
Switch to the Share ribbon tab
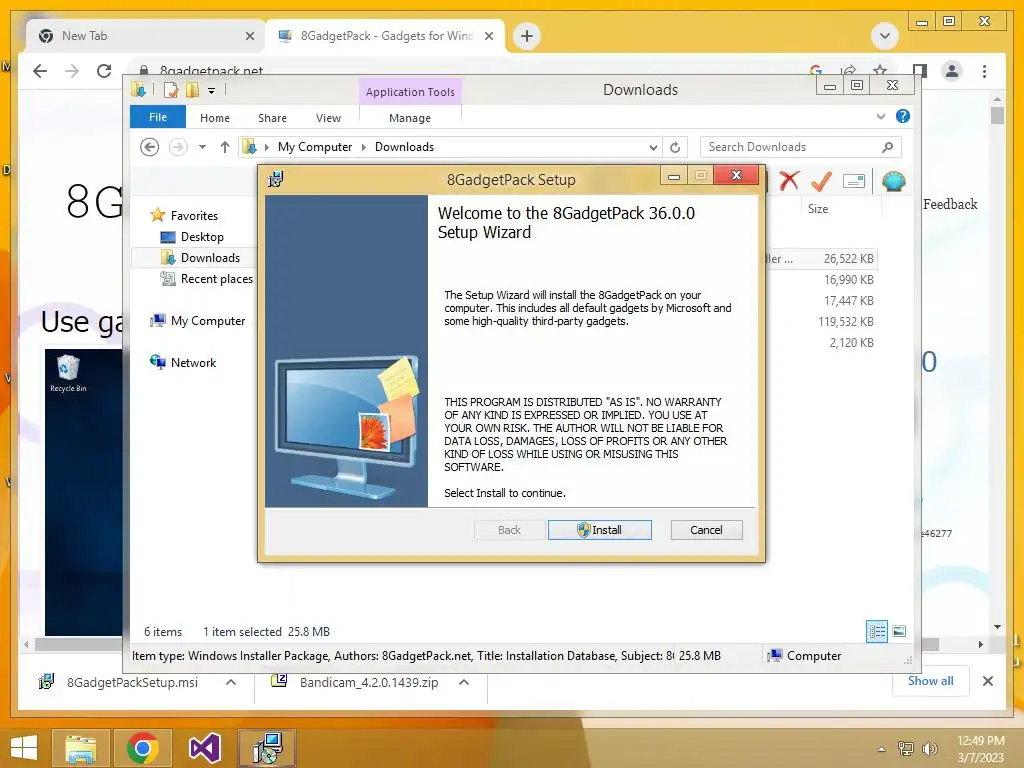pos(272,118)
